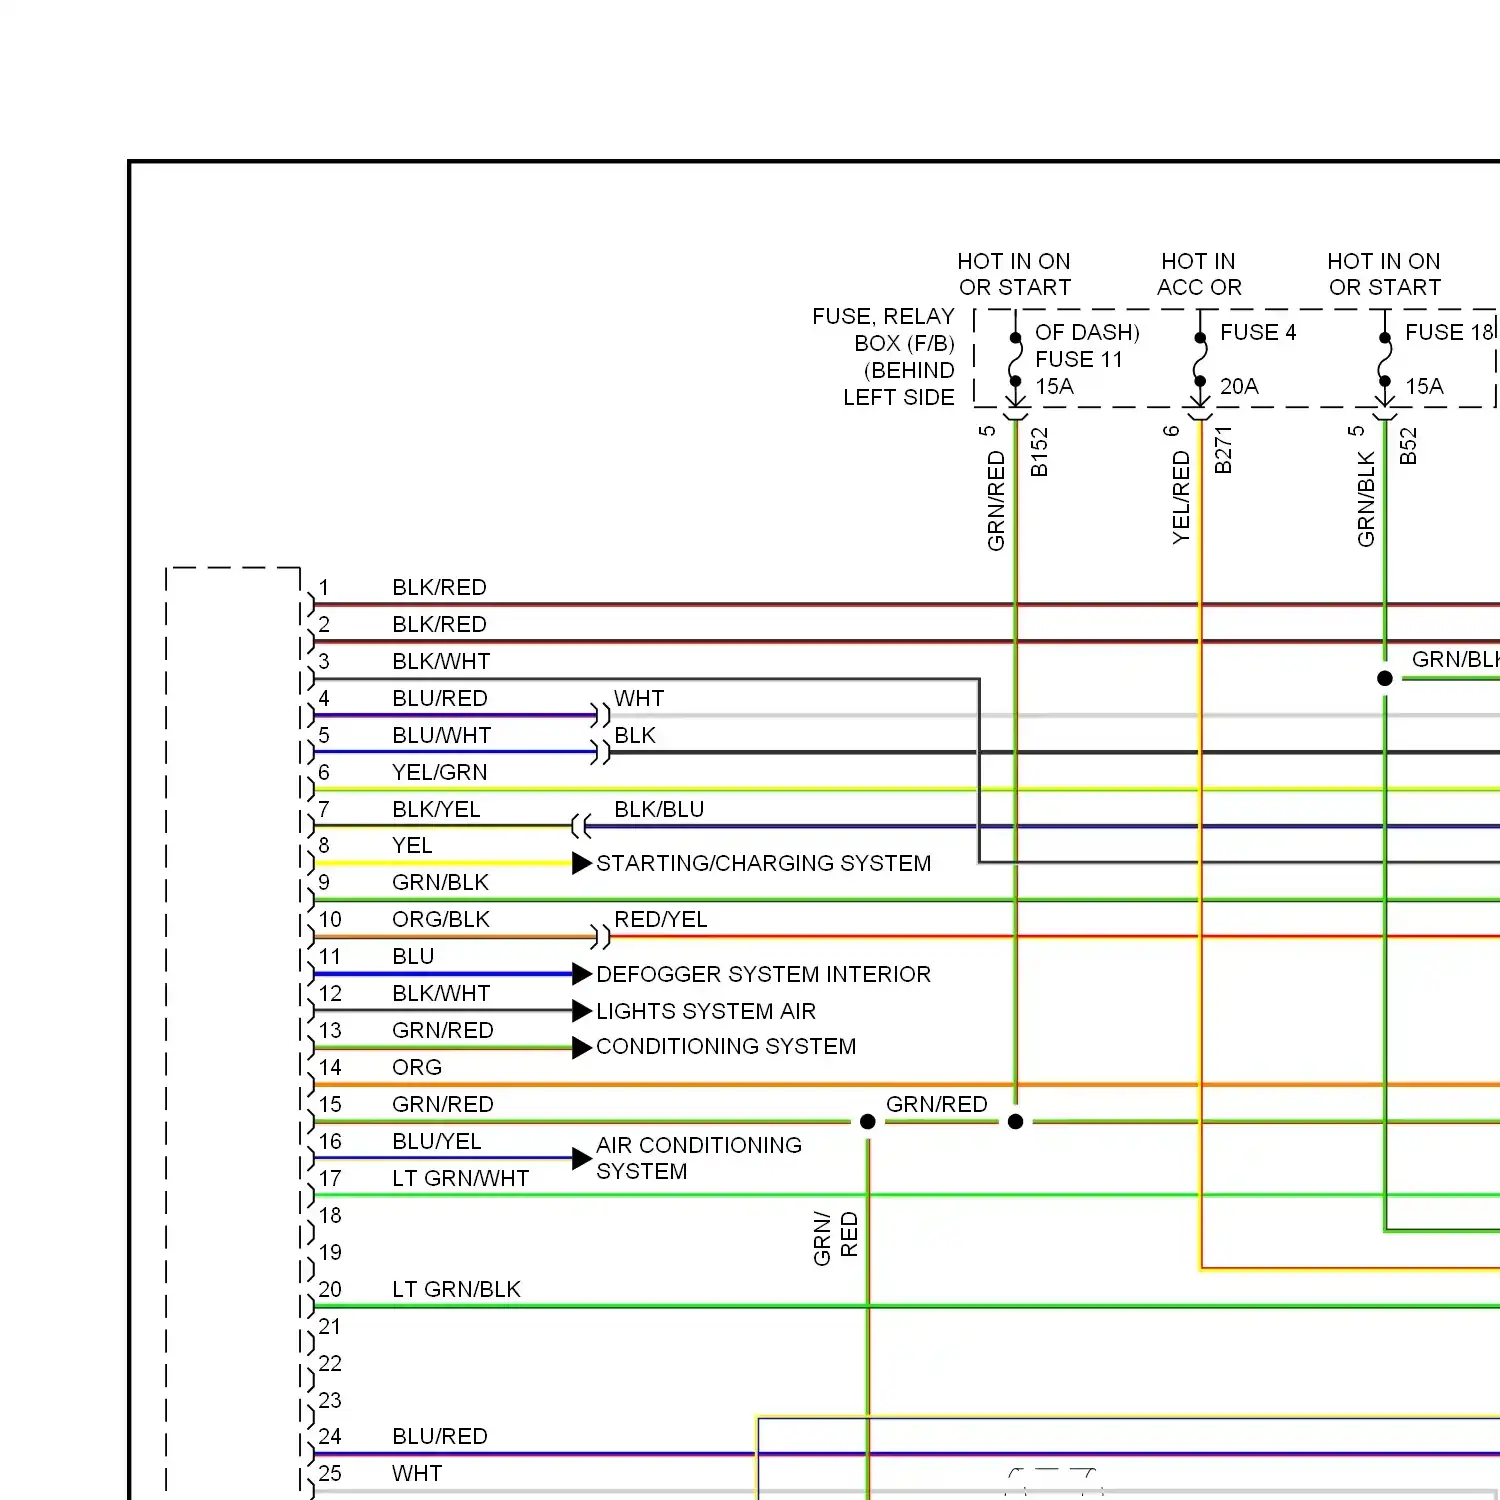Click the arrowhead pointing to DEFOGGER SYSTEM INTERIOR
1500x1500 pixels.
[582, 974]
